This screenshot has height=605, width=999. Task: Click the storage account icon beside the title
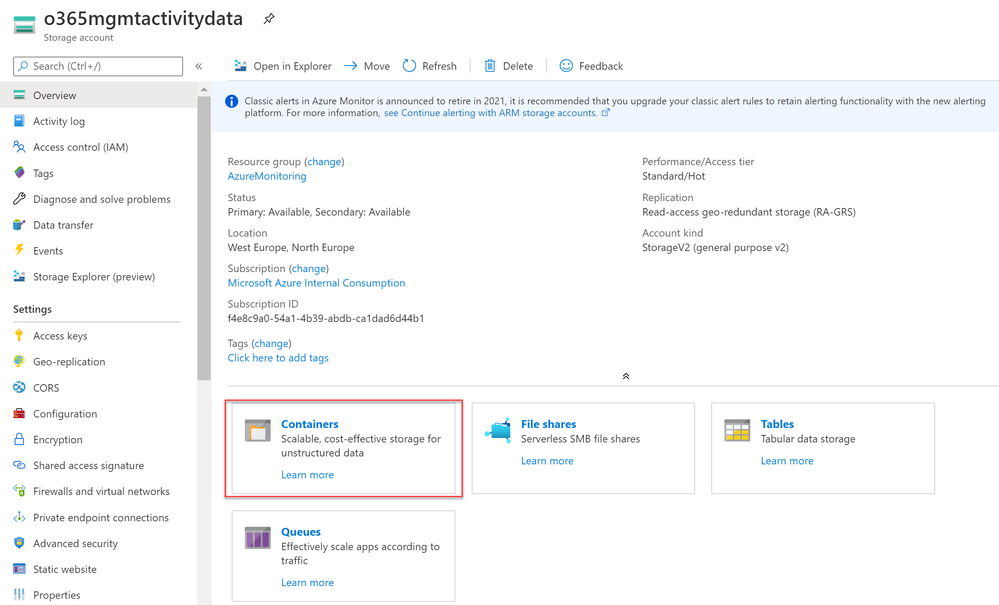24,25
